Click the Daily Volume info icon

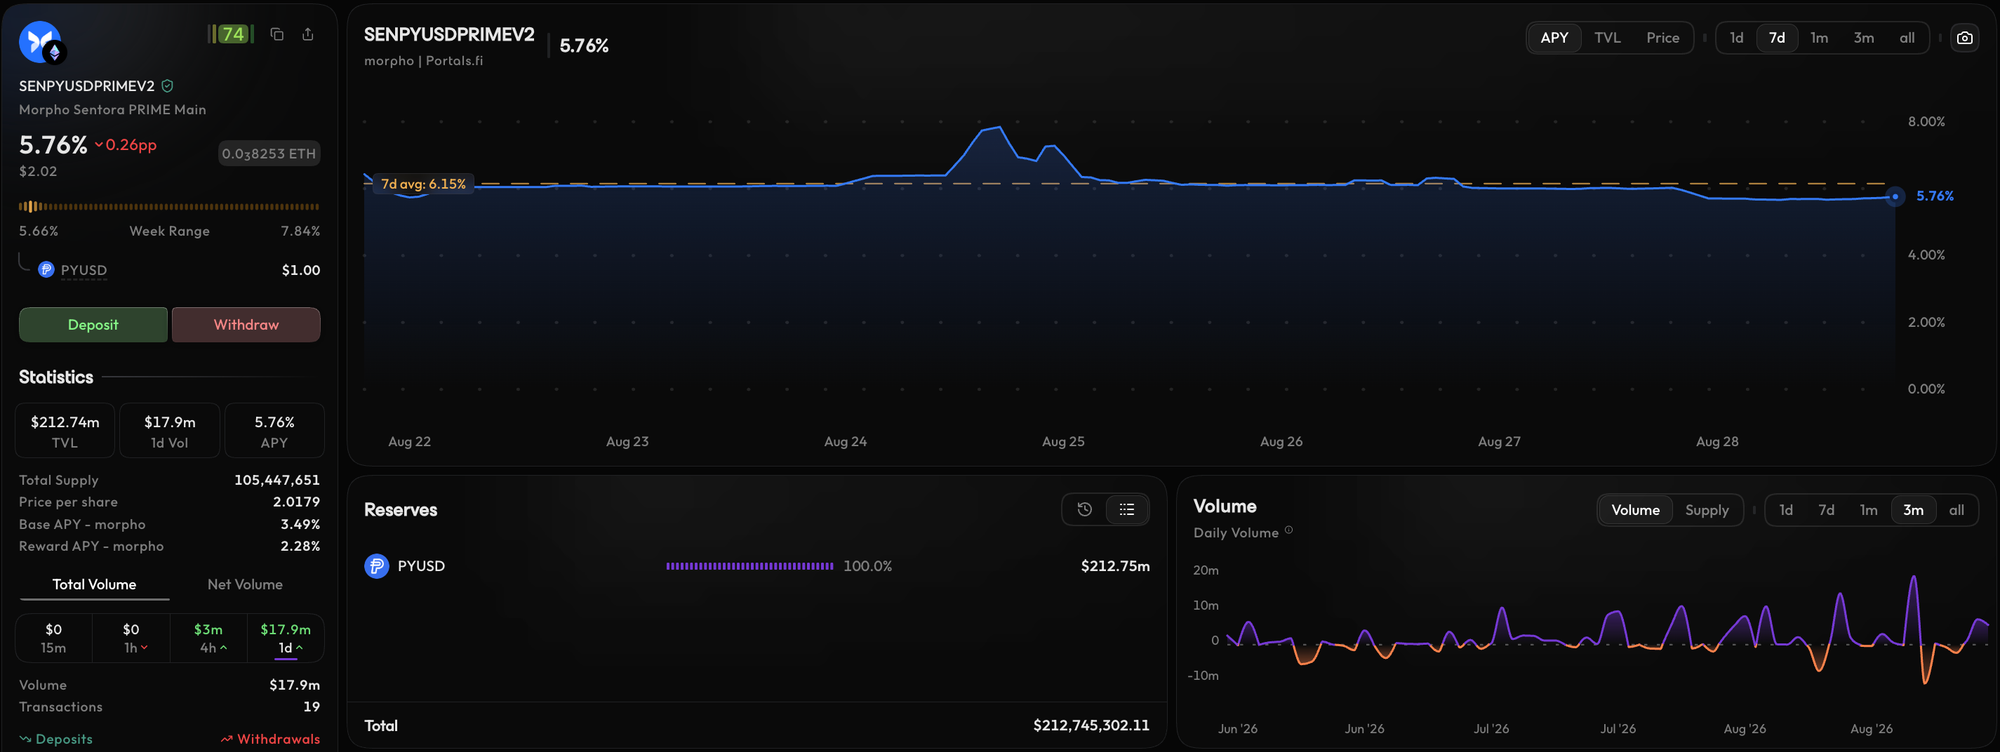coord(1288,531)
